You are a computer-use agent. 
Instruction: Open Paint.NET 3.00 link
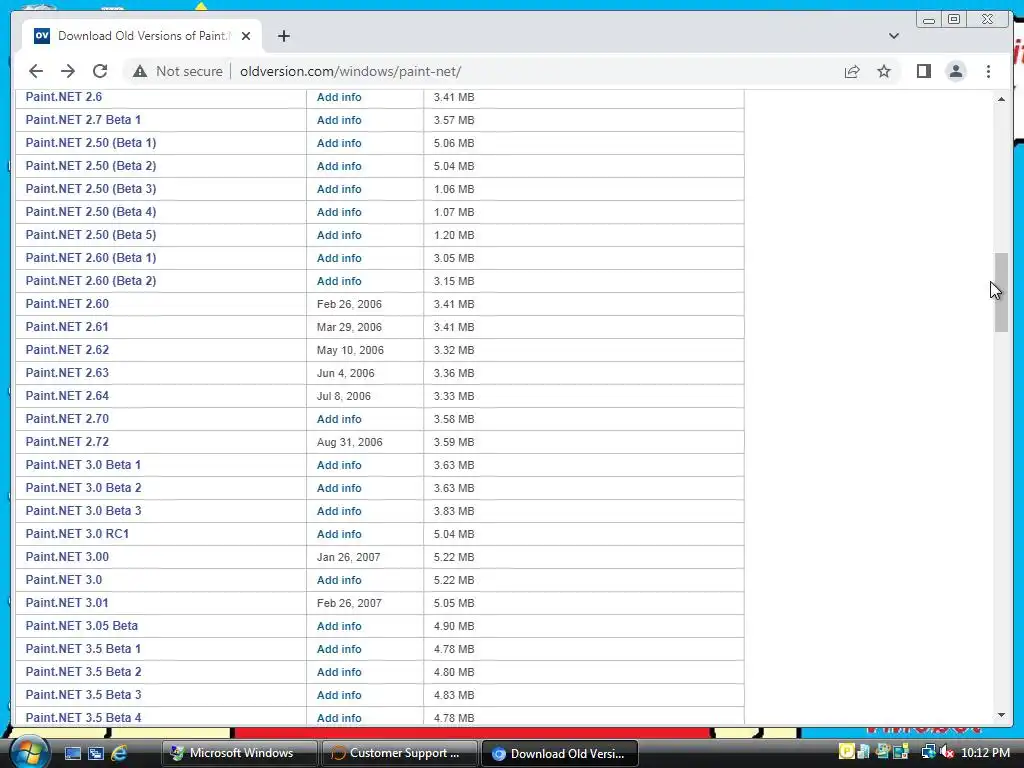point(67,556)
